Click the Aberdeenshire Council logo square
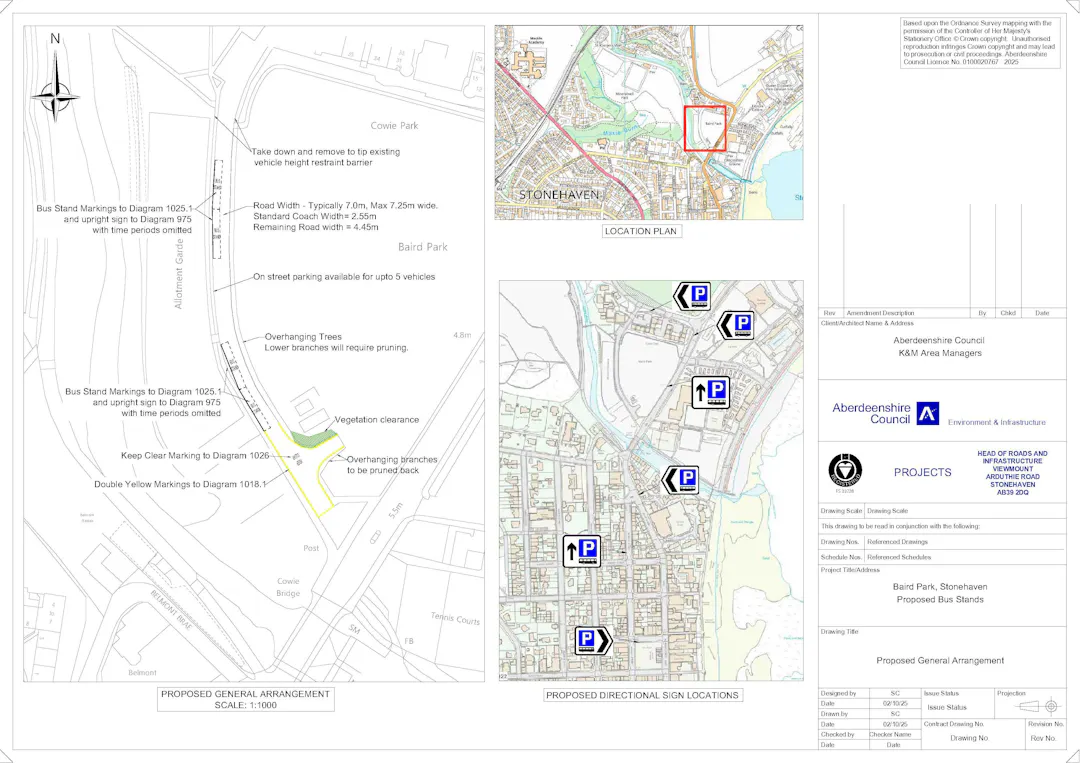 pos(927,413)
